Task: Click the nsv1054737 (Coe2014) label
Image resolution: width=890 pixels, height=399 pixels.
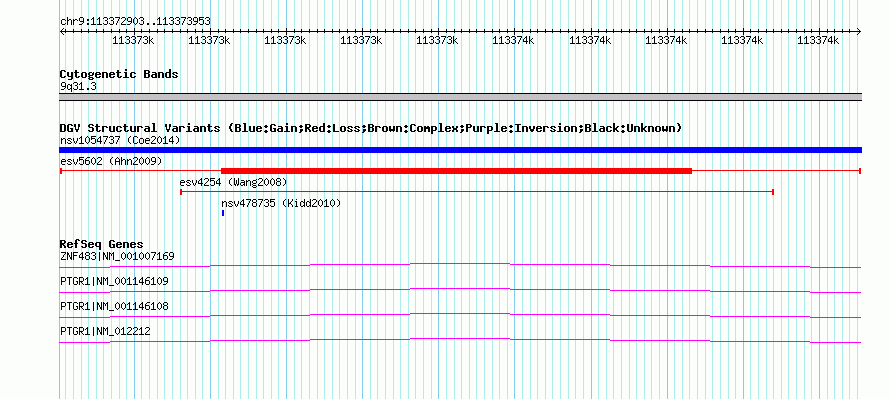Action: (x=120, y=140)
